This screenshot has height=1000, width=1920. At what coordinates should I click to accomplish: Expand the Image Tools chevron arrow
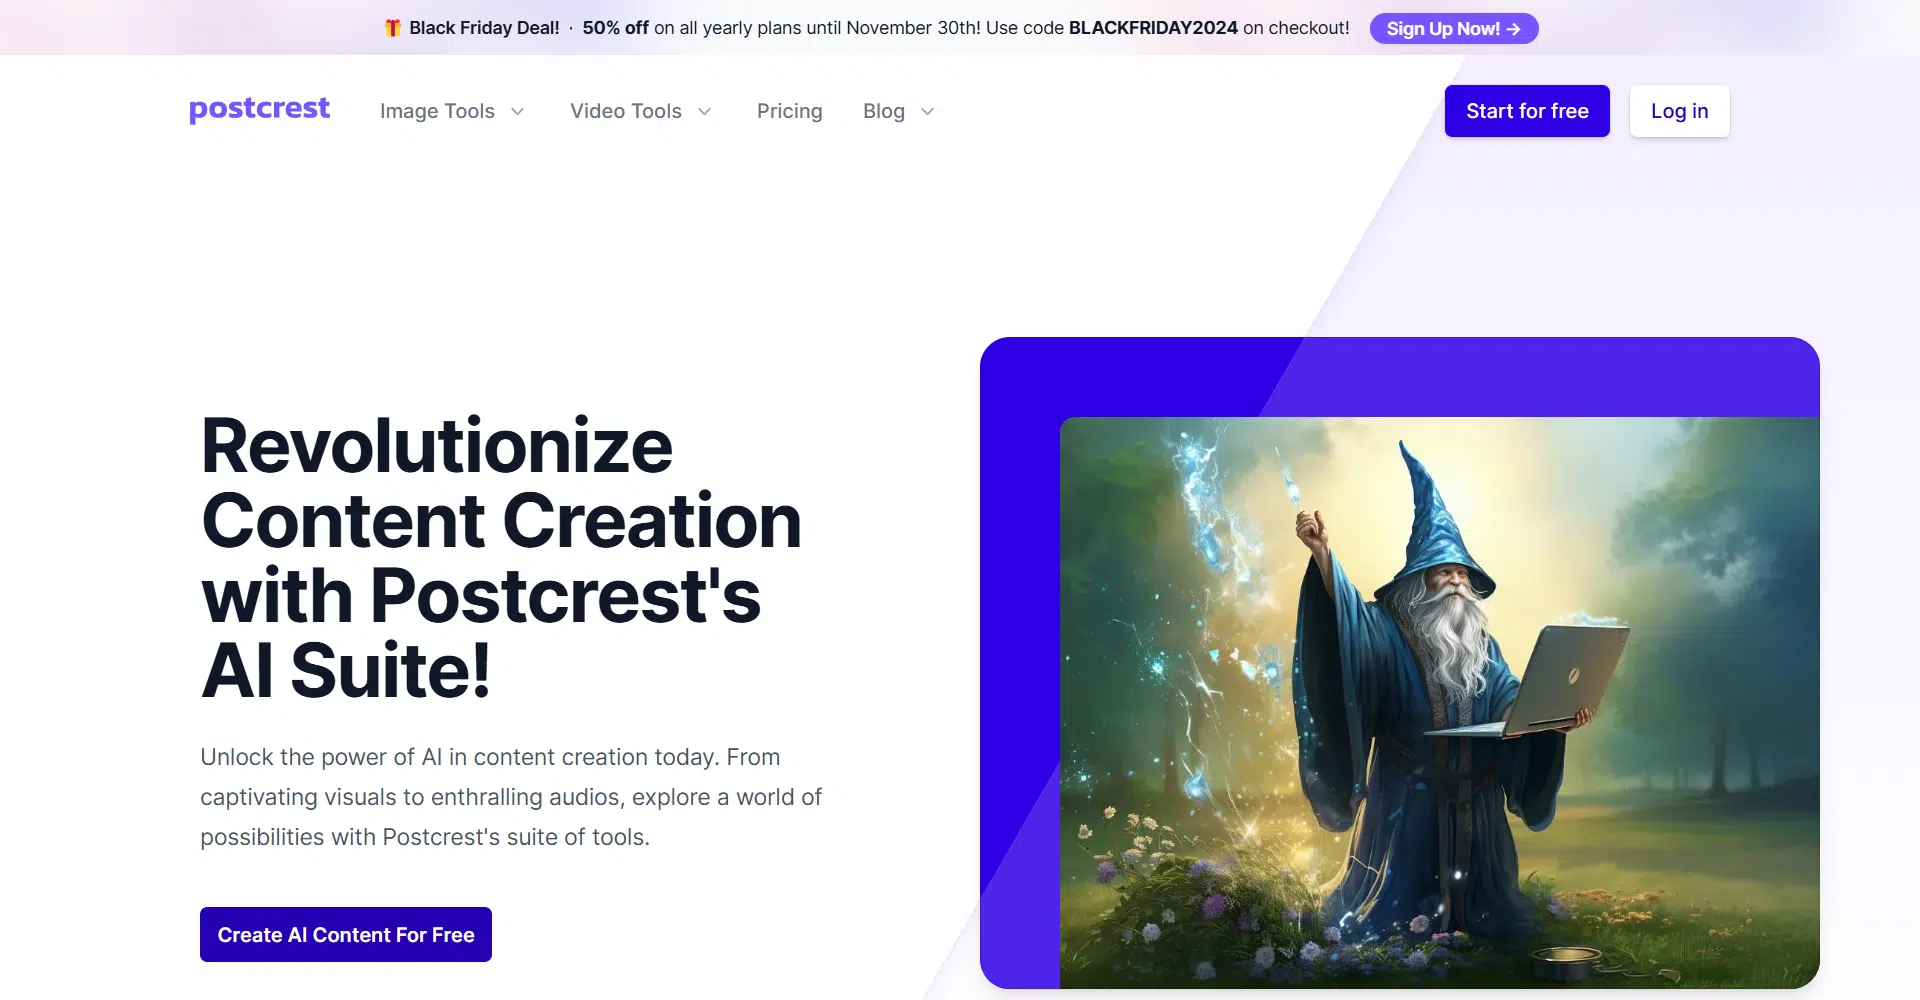pos(517,112)
